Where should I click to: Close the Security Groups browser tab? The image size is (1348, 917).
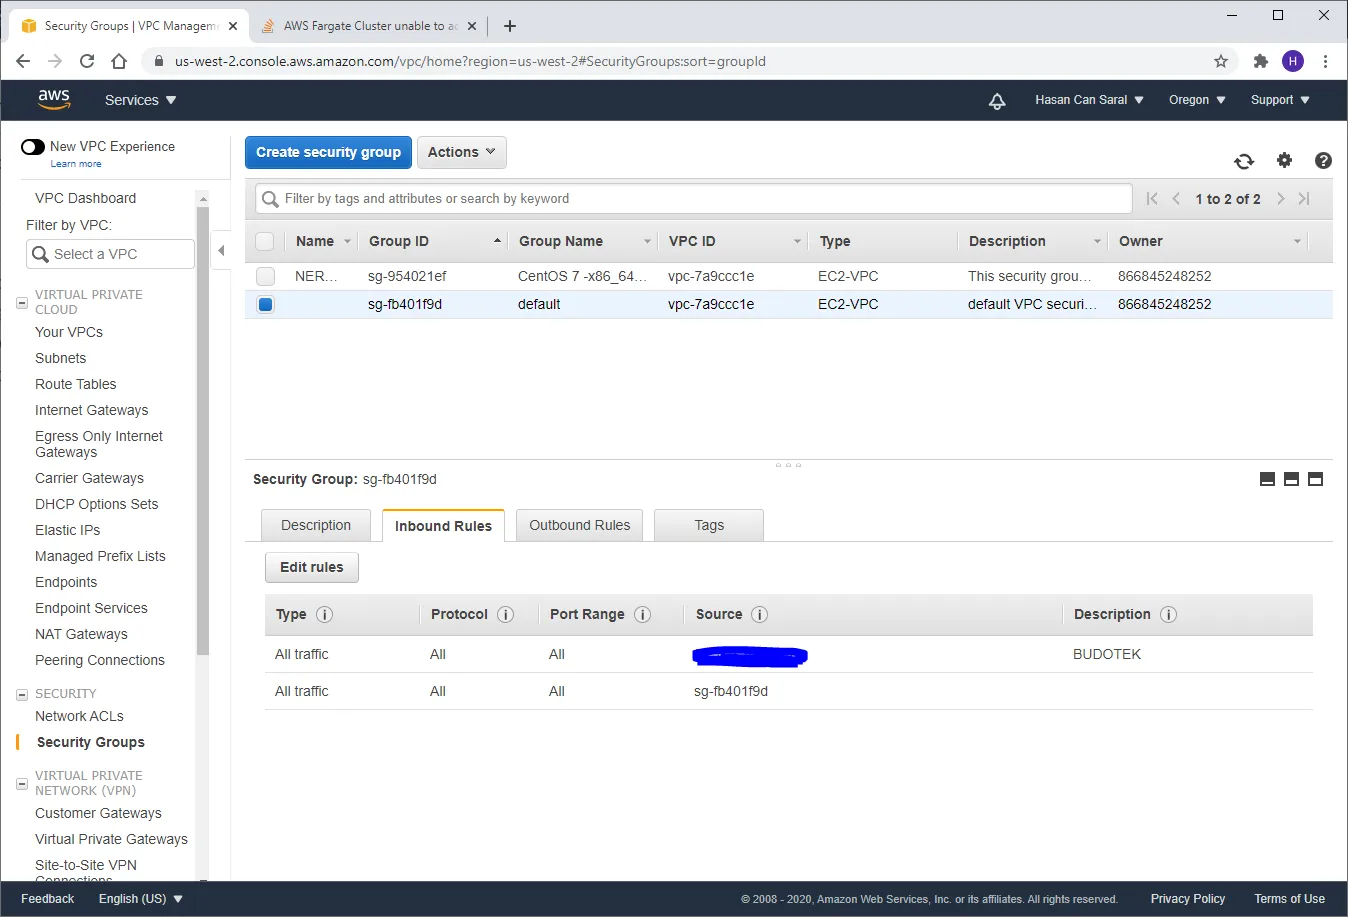tap(232, 26)
